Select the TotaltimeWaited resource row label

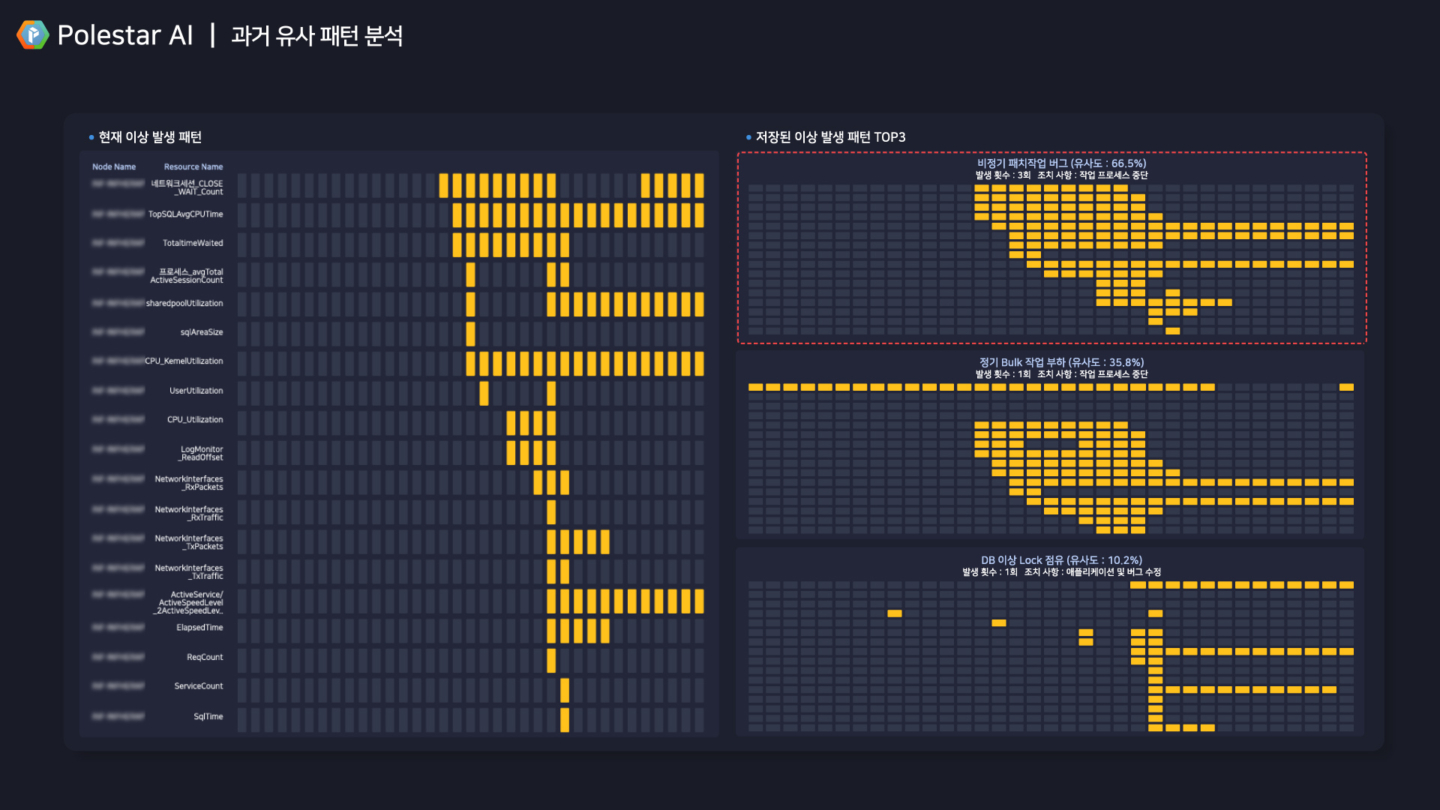point(193,243)
